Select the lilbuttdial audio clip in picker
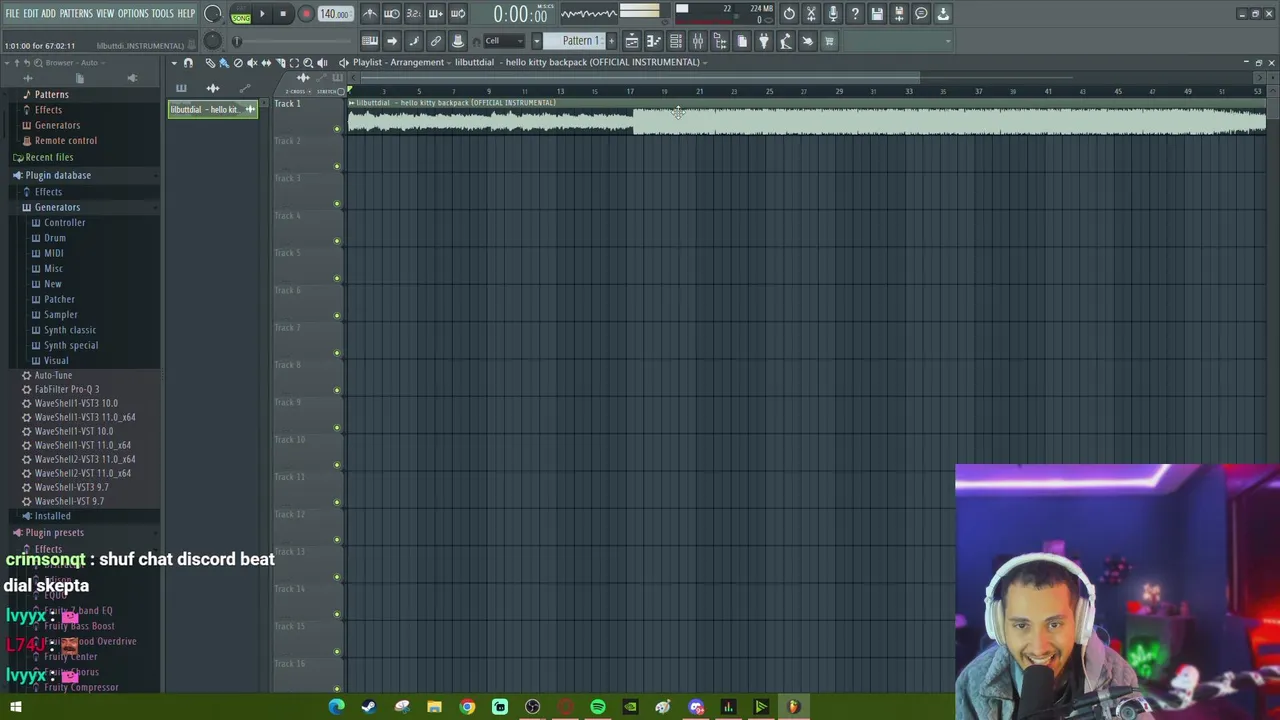Image resolution: width=1280 pixels, height=720 pixels. [213, 109]
